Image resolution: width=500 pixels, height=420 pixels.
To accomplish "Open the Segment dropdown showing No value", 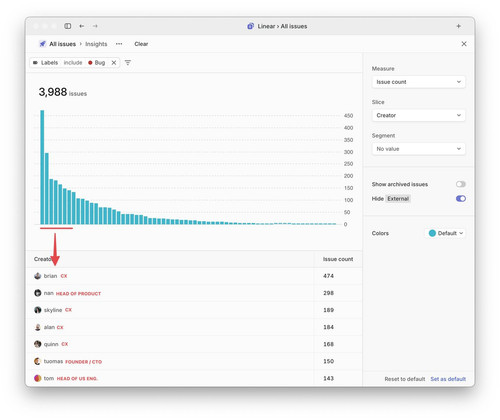I will click(418, 149).
